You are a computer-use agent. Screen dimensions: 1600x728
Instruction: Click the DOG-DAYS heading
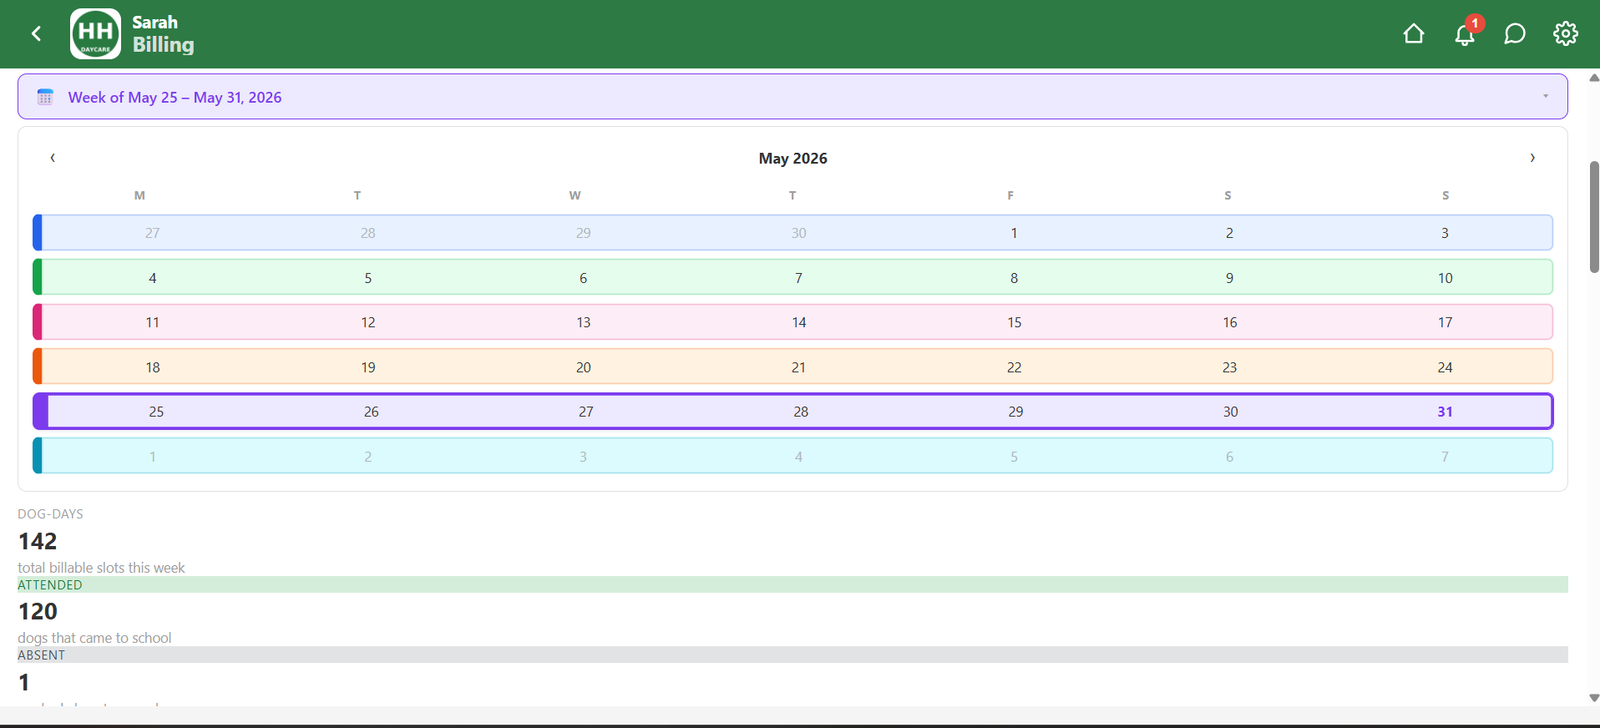point(50,514)
